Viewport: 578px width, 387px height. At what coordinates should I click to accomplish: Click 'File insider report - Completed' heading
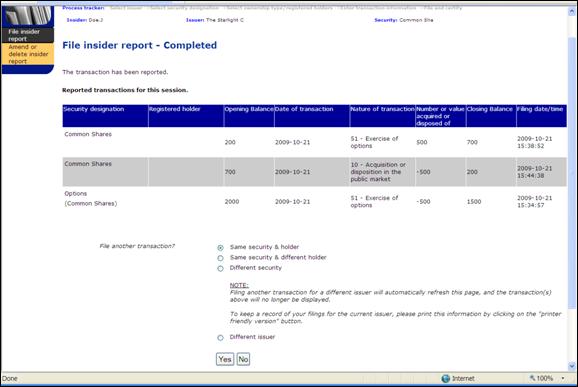tap(140, 45)
